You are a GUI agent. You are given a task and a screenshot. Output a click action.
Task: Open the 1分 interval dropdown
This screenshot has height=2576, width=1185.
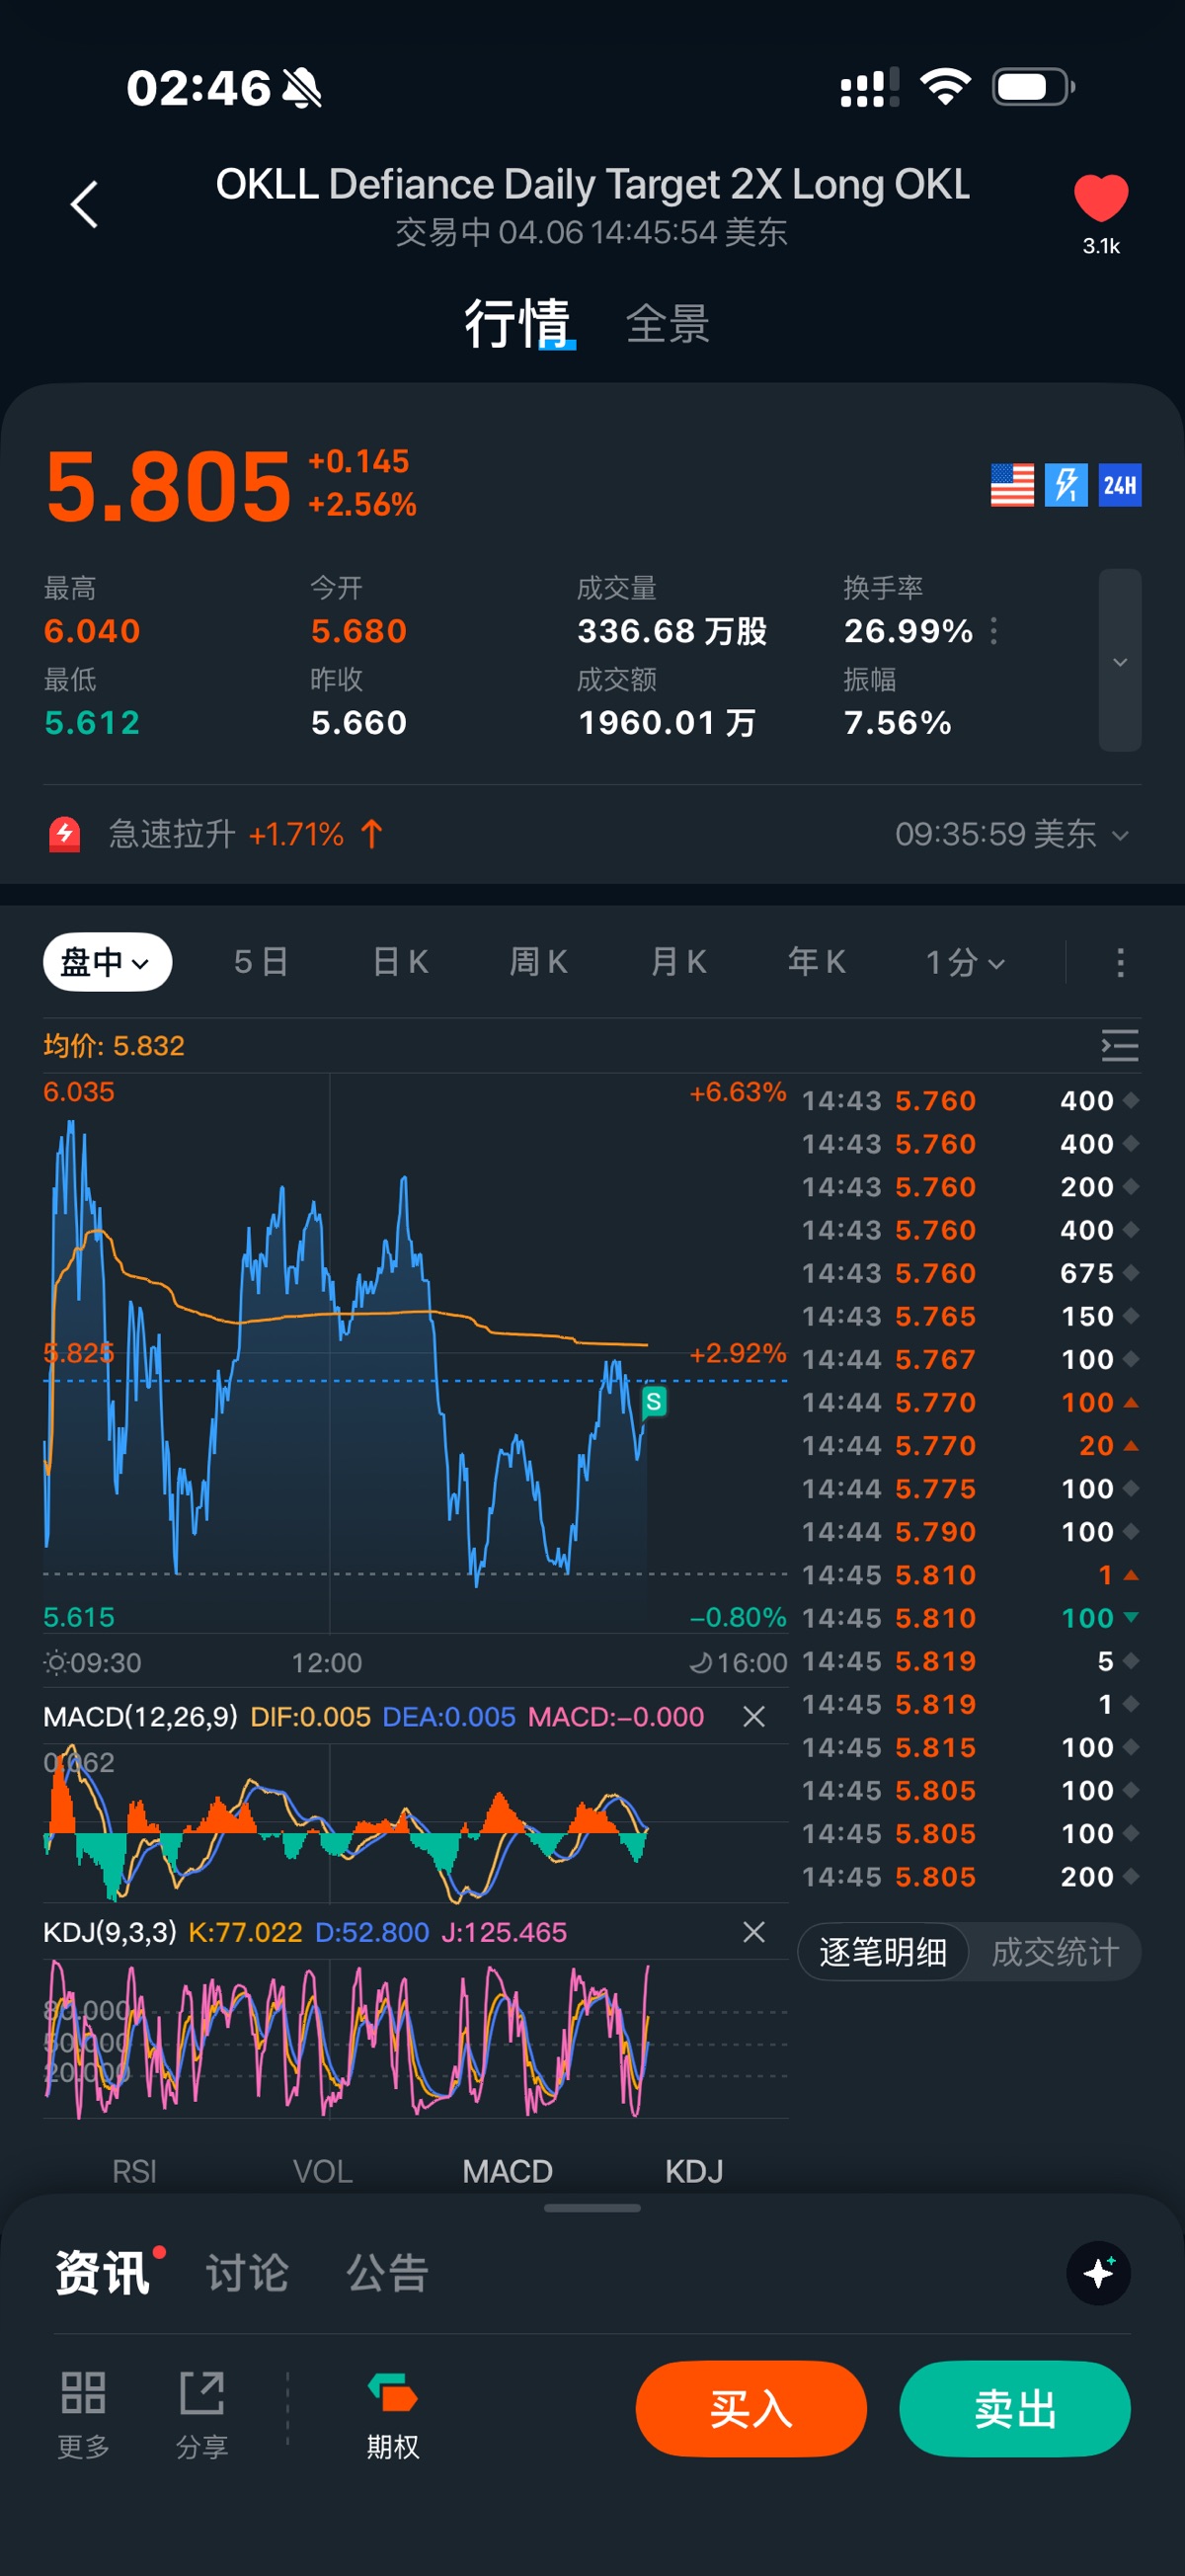[964, 962]
